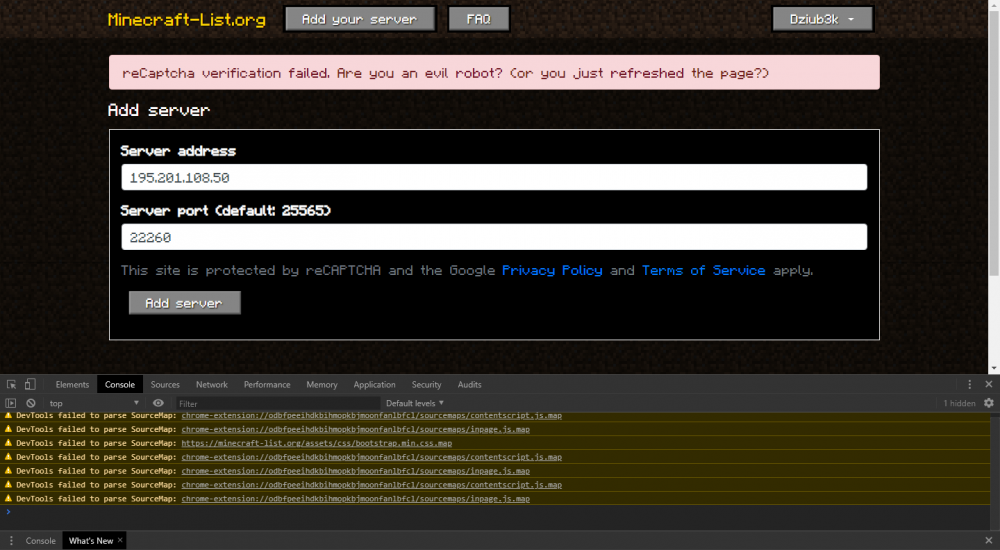
Task: Switch to the Console tab
Action: pos(120,385)
